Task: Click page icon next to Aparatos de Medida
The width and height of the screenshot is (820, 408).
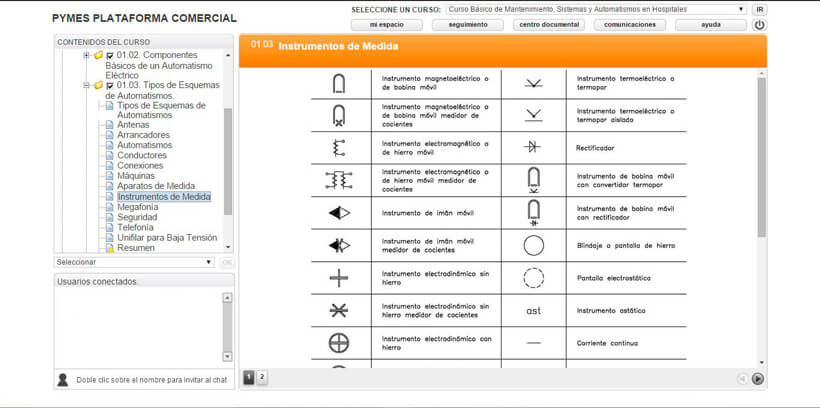Action: coord(109,186)
